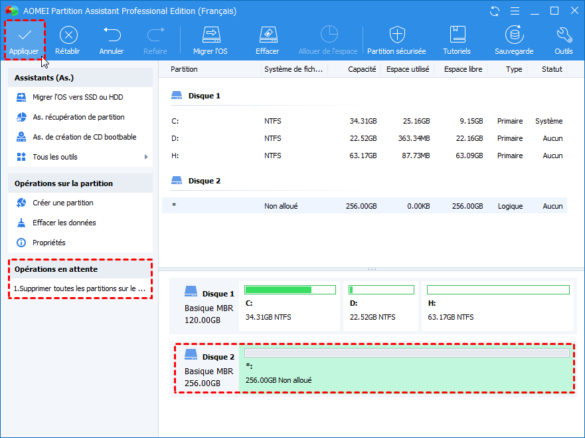Viewport: 585px width, 438px height.
Task: Select the Disque 1 header in list
Action: point(204,96)
